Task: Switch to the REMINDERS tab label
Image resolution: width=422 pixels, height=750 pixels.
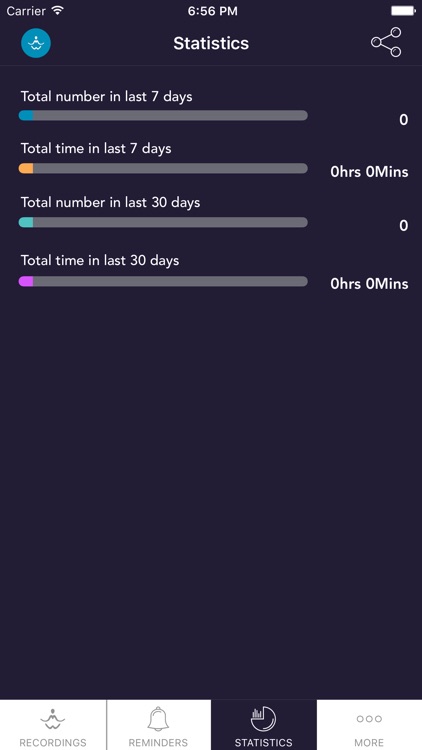Action: [x=158, y=743]
